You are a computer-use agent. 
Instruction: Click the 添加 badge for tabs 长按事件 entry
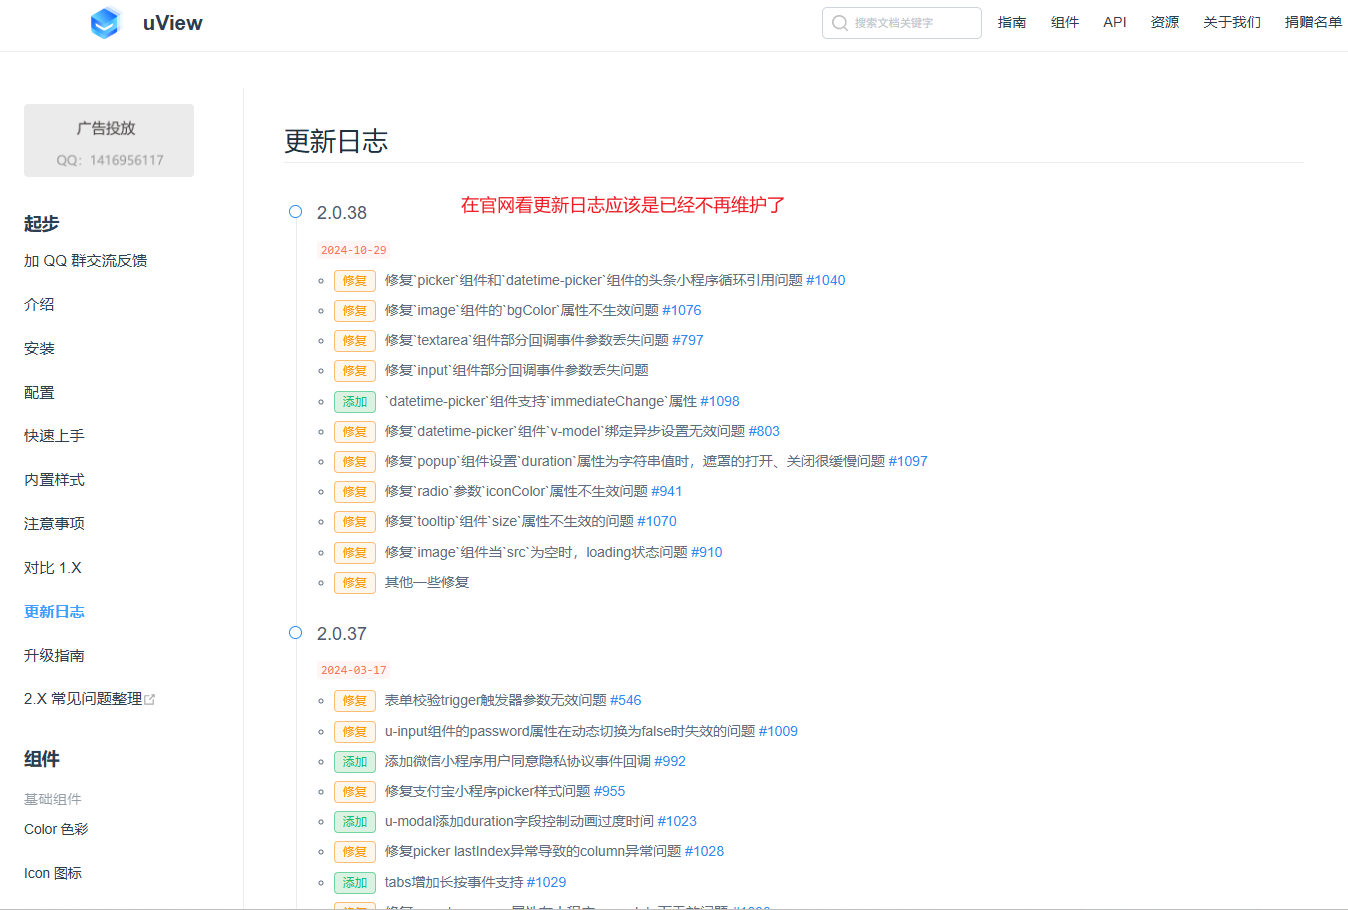coord(355,882)
